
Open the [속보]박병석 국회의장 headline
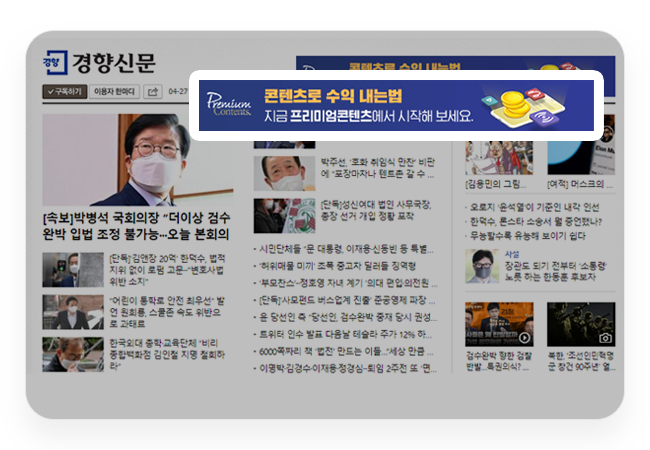click(136, 226)
